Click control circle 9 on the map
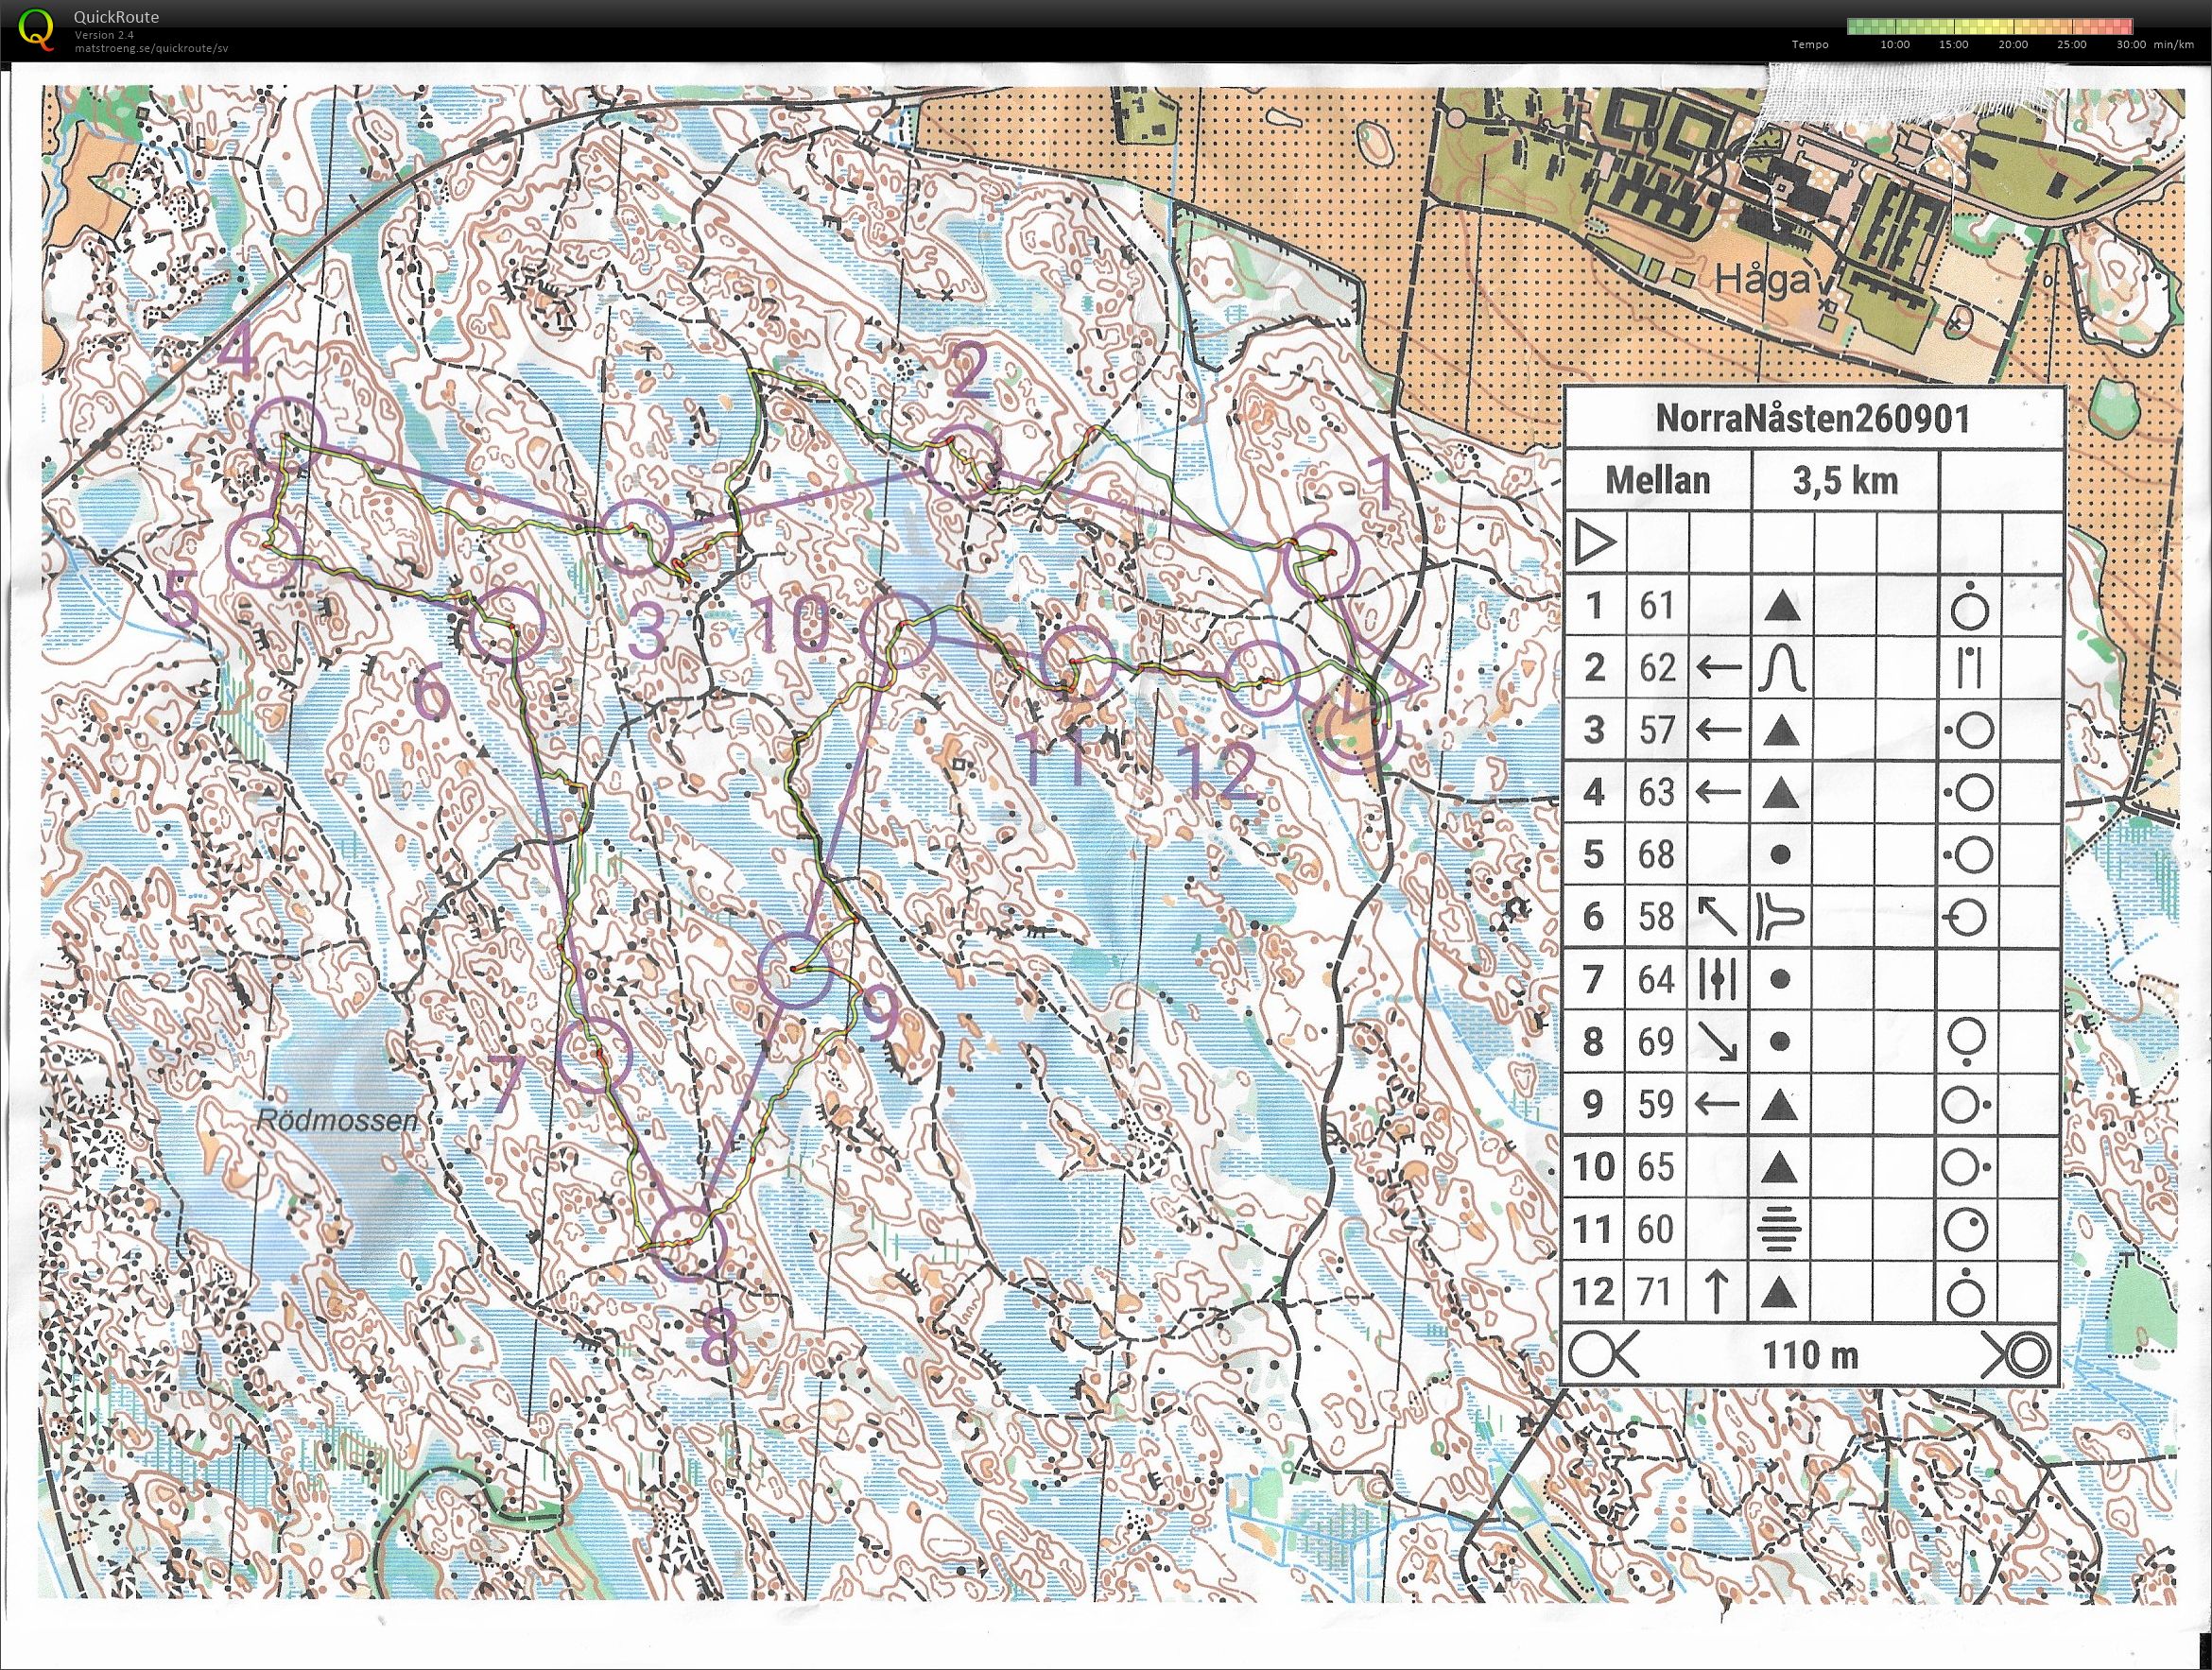2212x1670 pixels. click(796, 969)
